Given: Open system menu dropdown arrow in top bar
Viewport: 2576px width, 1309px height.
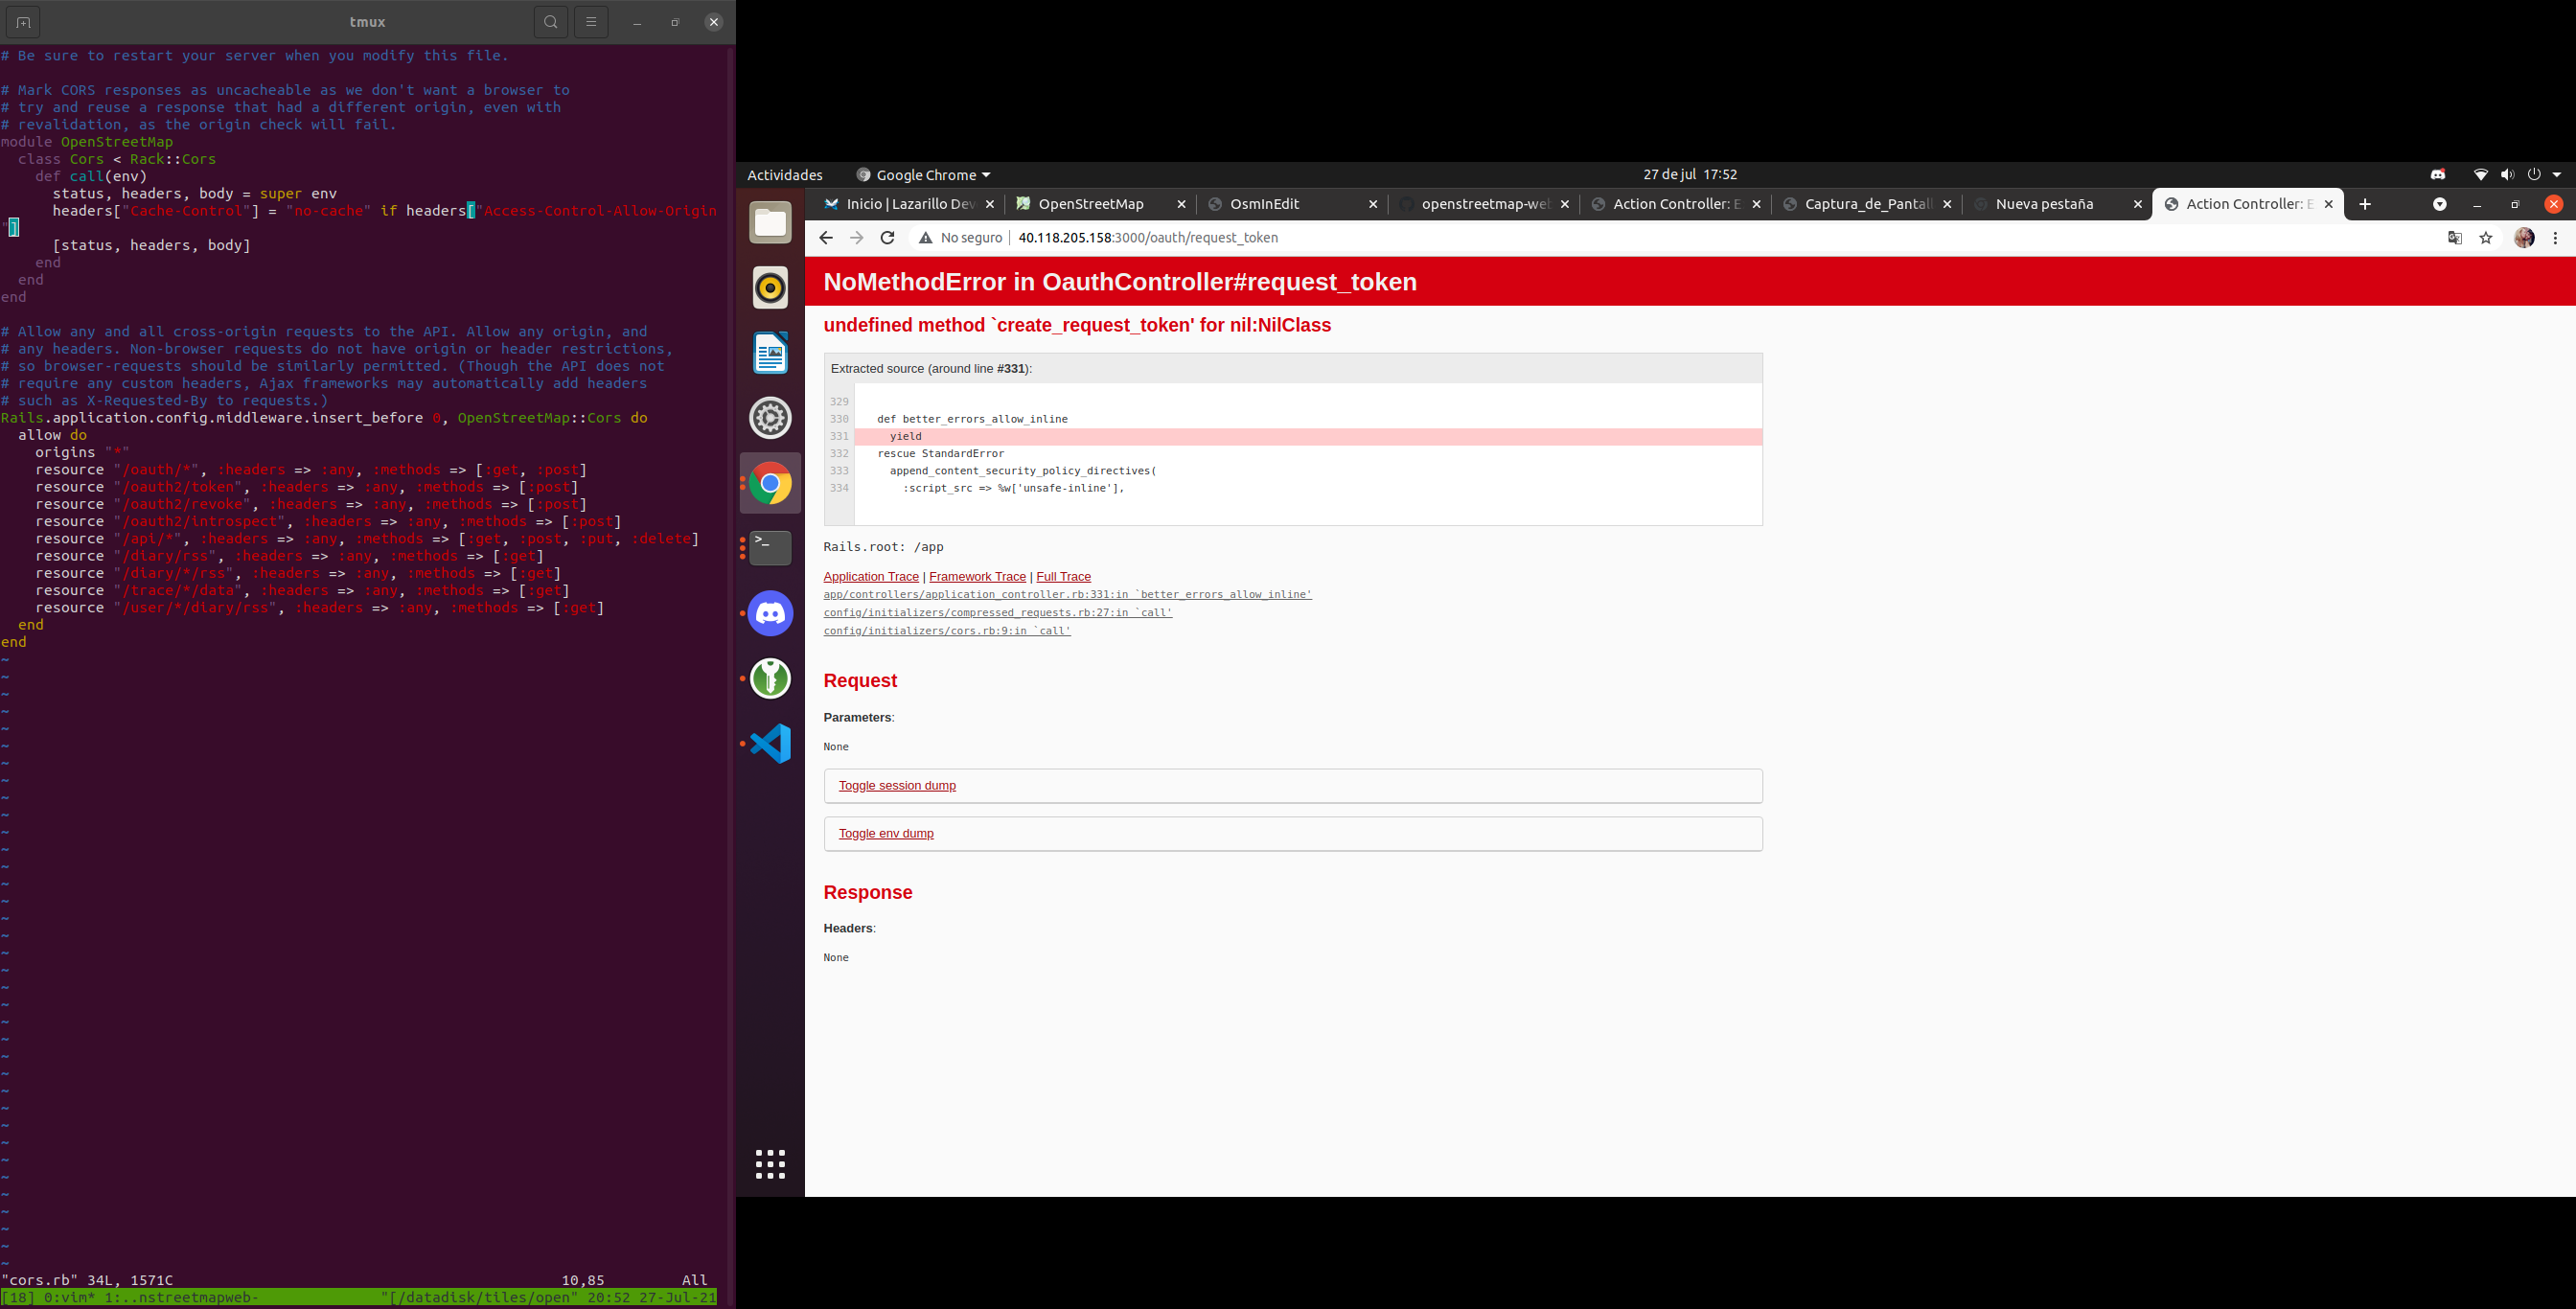Looking at the screenshot, I should (2557, 175).
